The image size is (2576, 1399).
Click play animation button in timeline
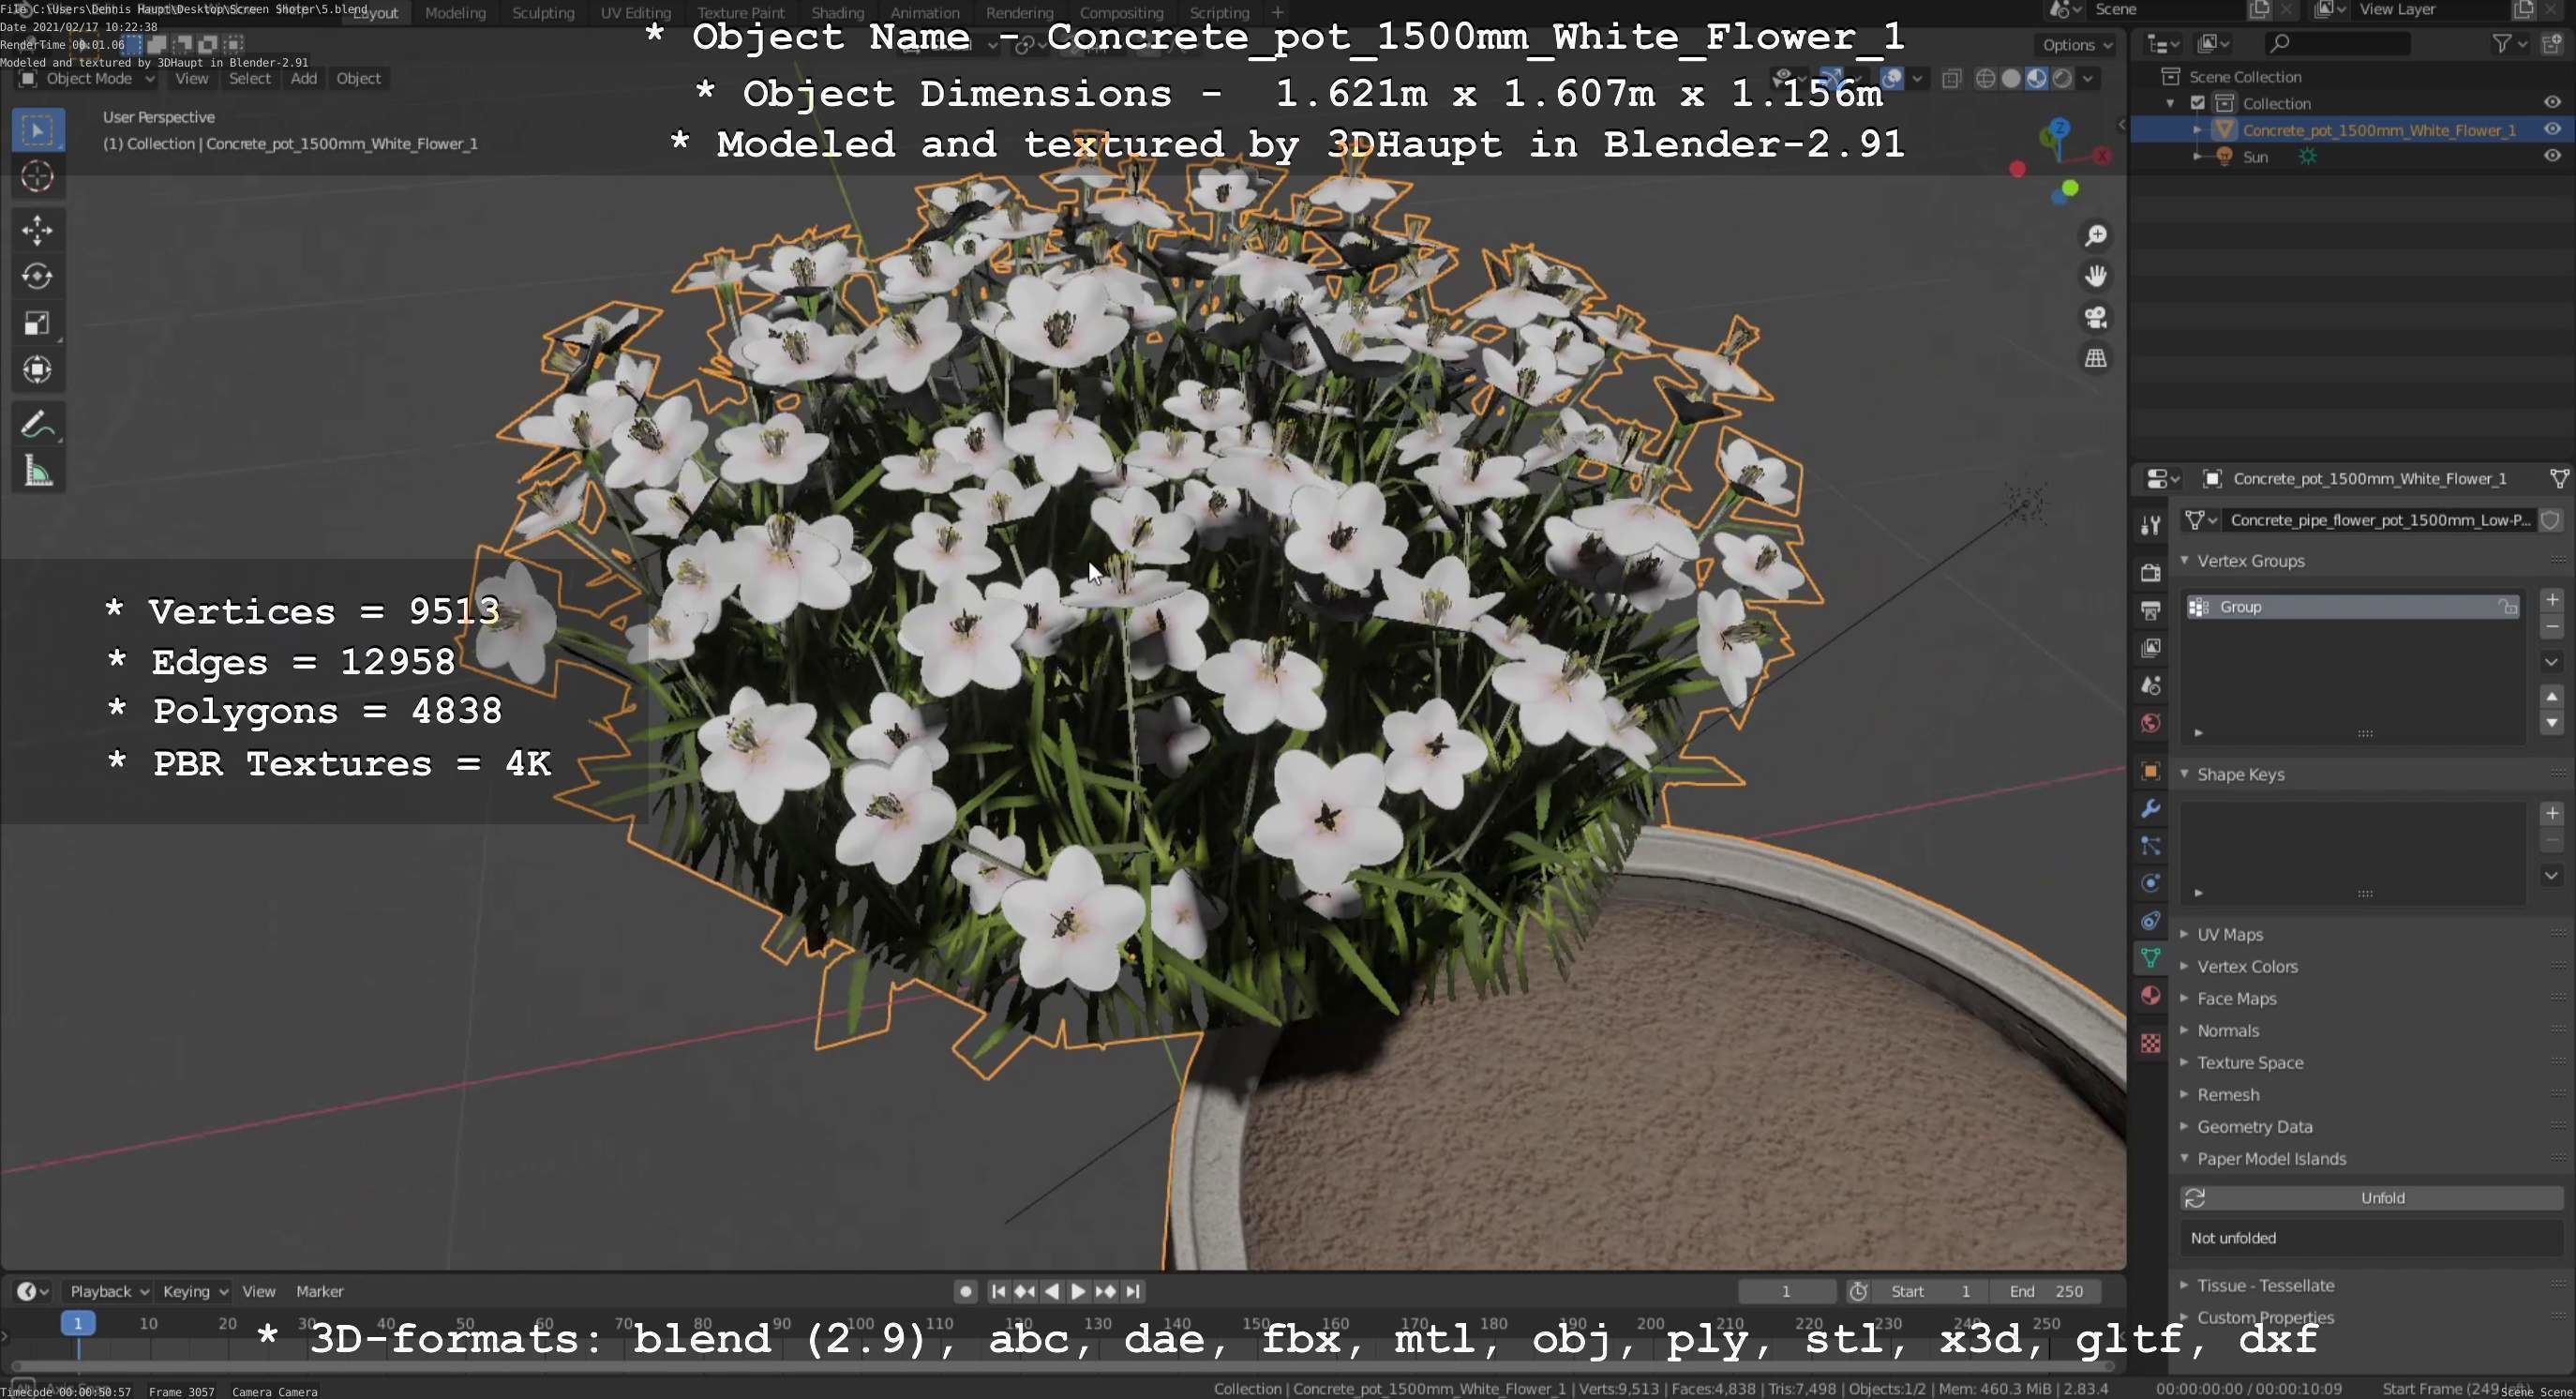[x=1078, y=1291]
